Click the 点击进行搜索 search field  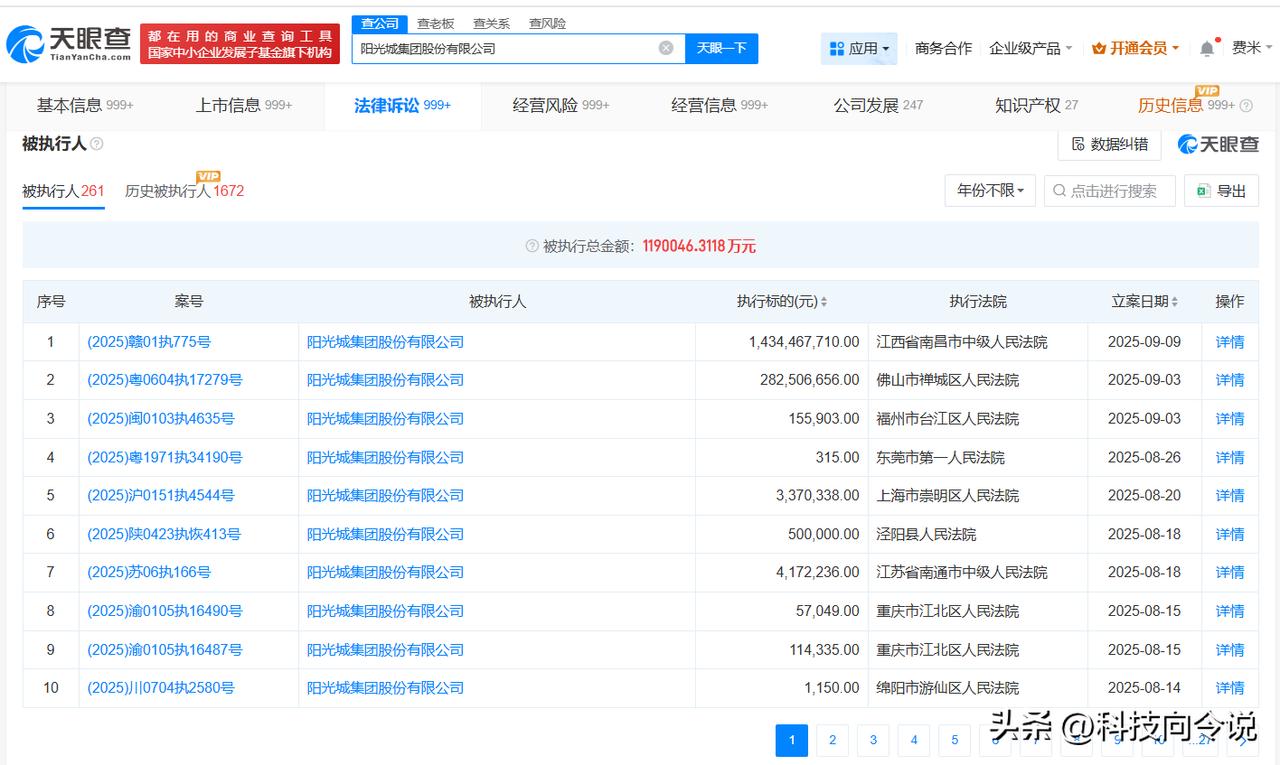coord(1110,190)
